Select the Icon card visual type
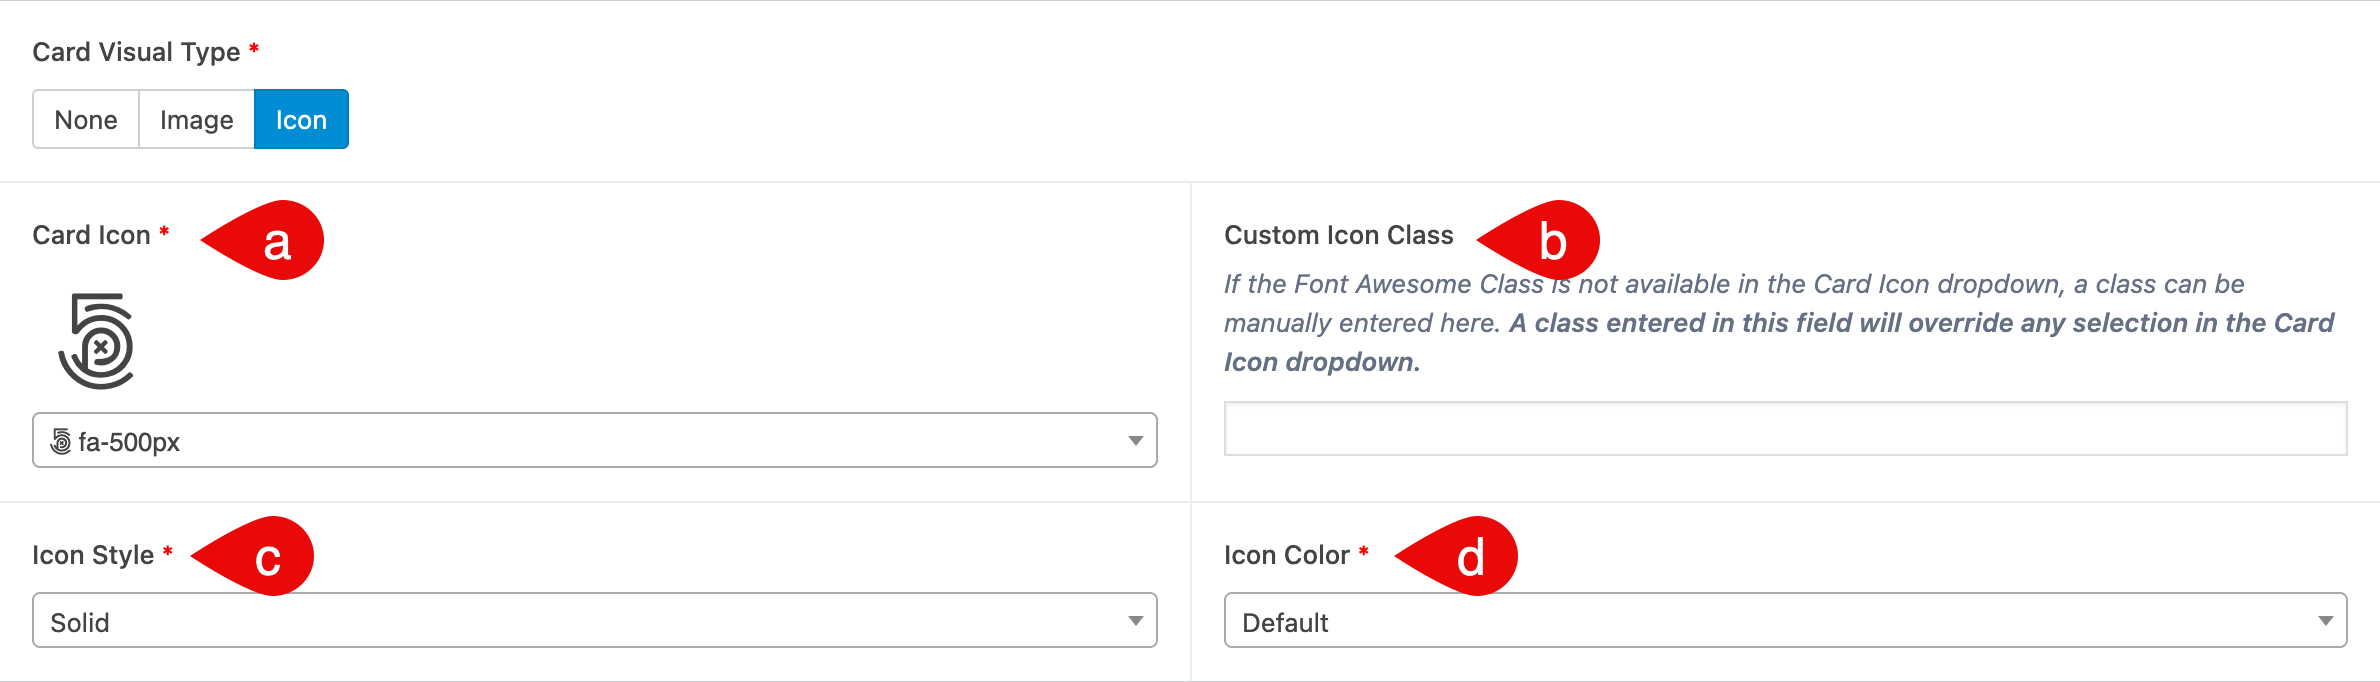This screenshot has width=2380, height=682. [x=301, y=120]
